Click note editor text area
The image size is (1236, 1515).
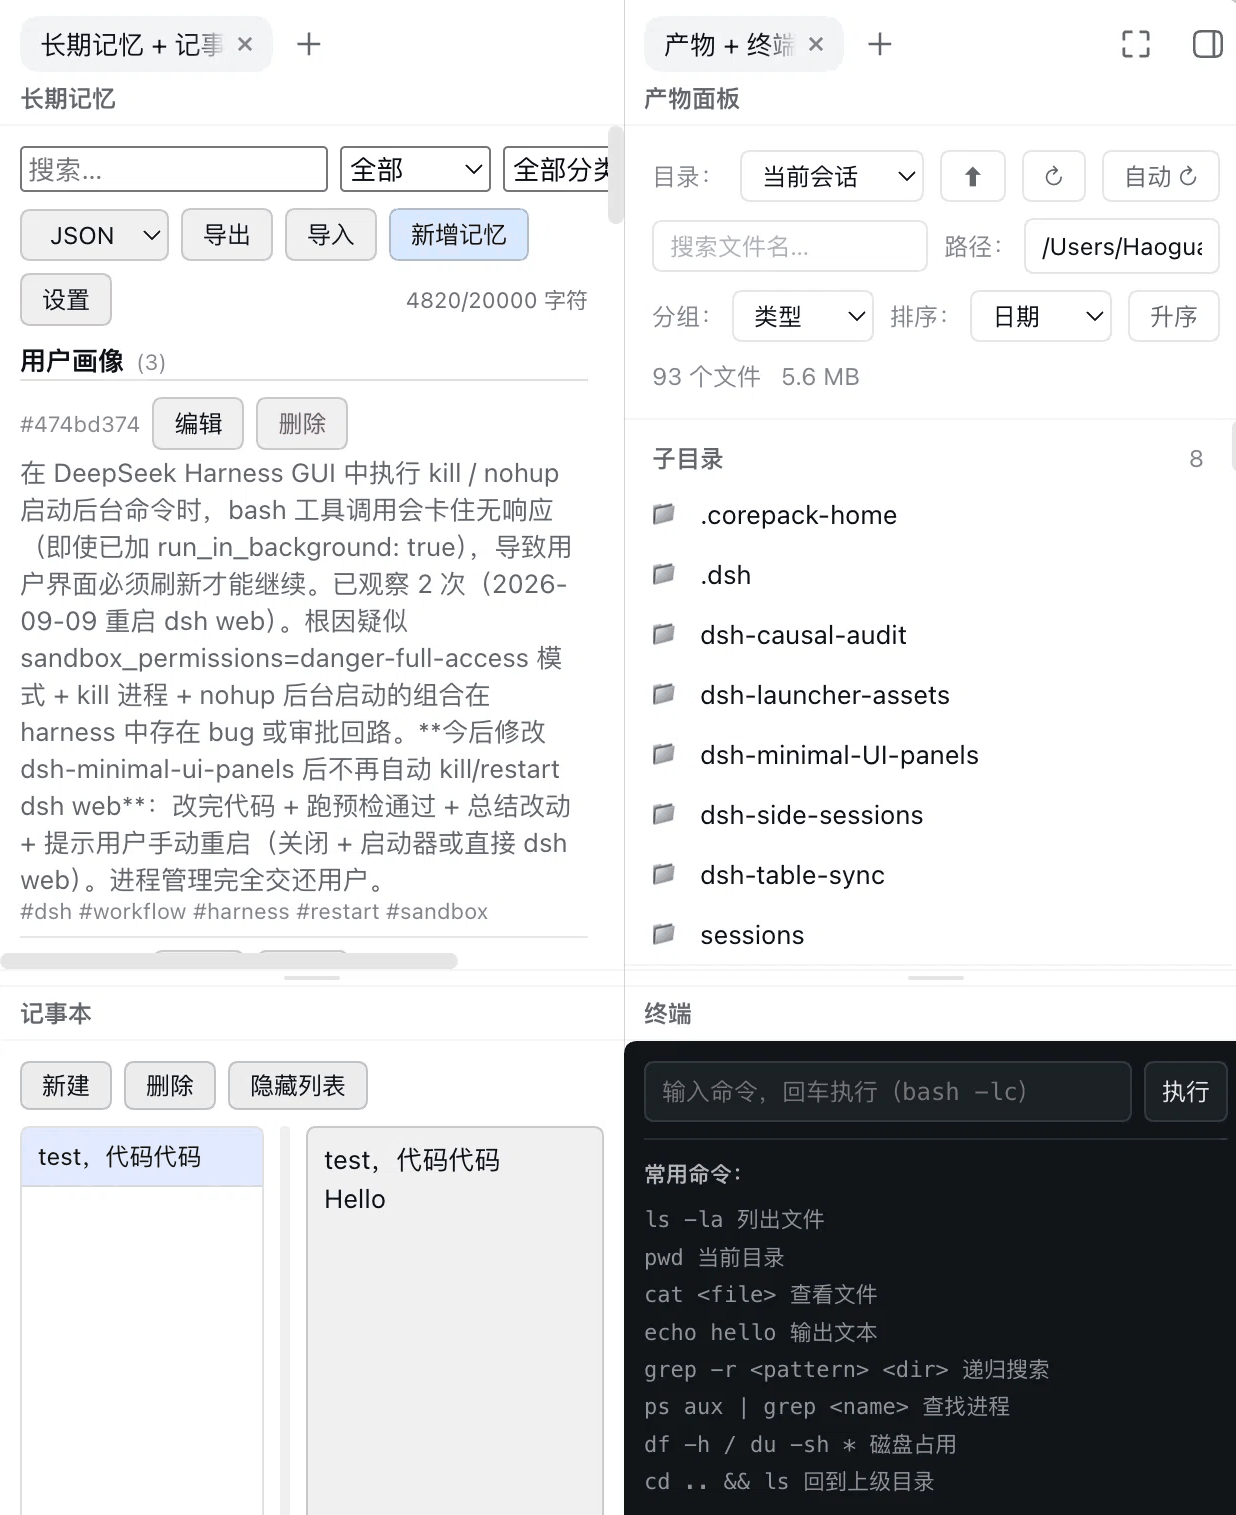[x=455, y=1320]
